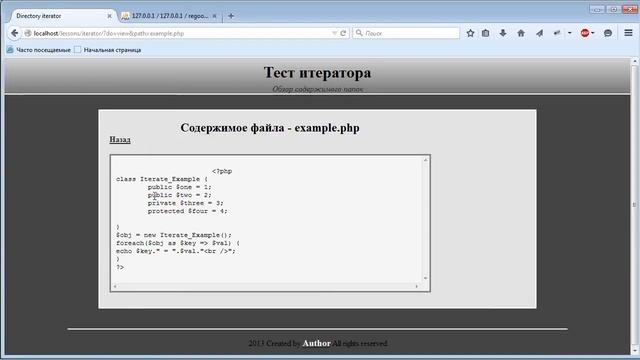Click the foreach($obj as $key line

178,243
